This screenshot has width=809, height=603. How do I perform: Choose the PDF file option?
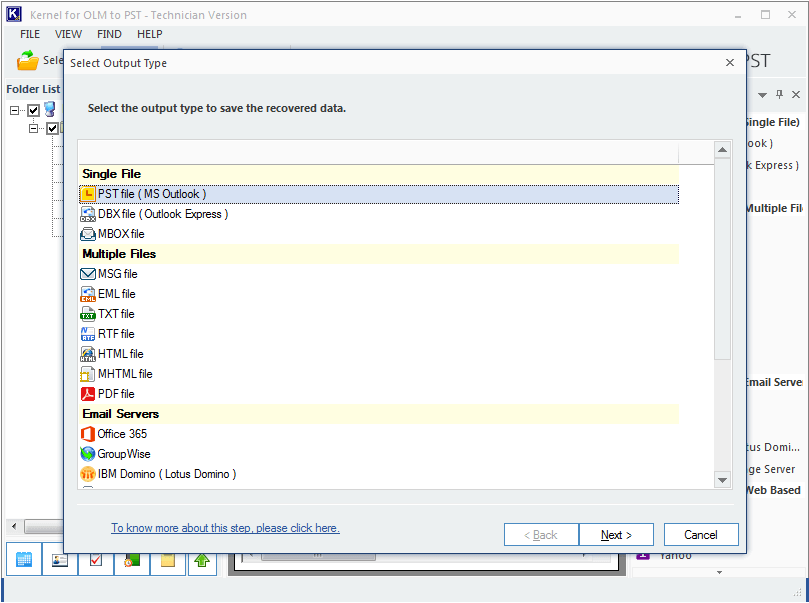pyautogui.click(x=116, y=394)
